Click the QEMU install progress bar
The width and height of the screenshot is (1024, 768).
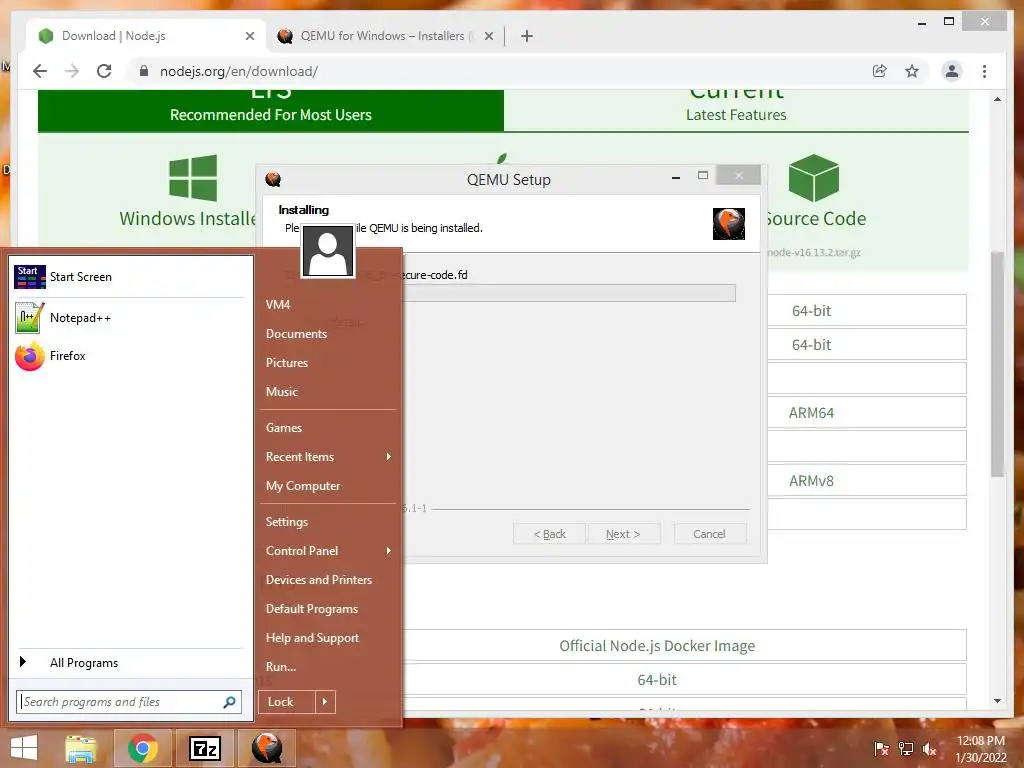(x=568, y=293)
